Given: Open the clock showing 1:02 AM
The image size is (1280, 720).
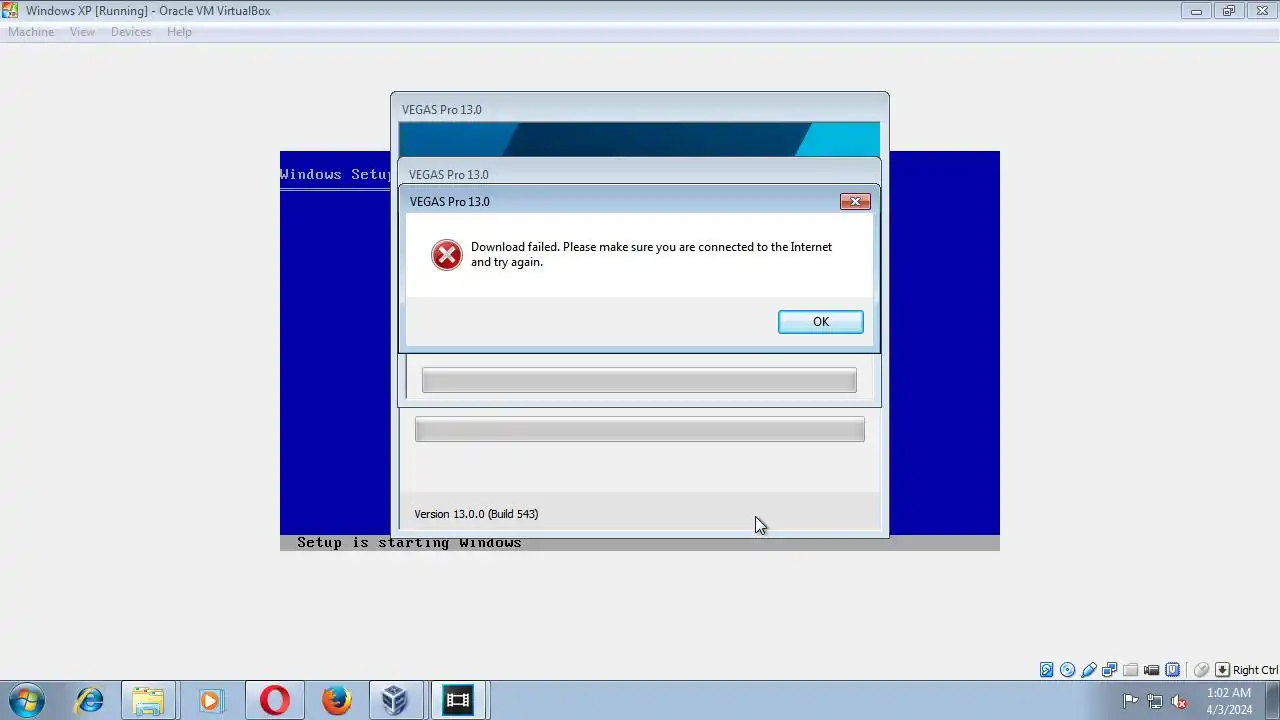Looking at the screenshot, I should click(x=1229, y=701).
